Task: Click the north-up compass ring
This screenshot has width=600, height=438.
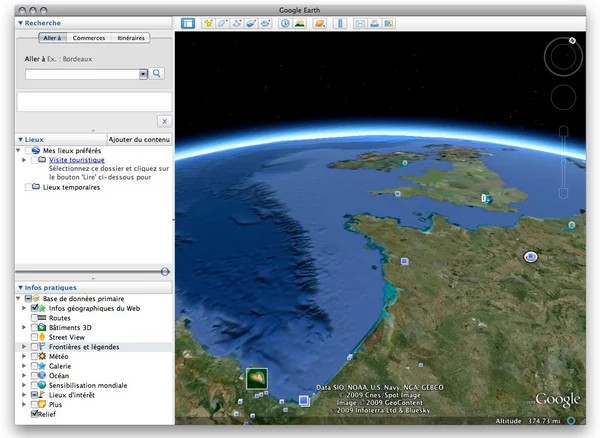Action: (x=563, y=57)
